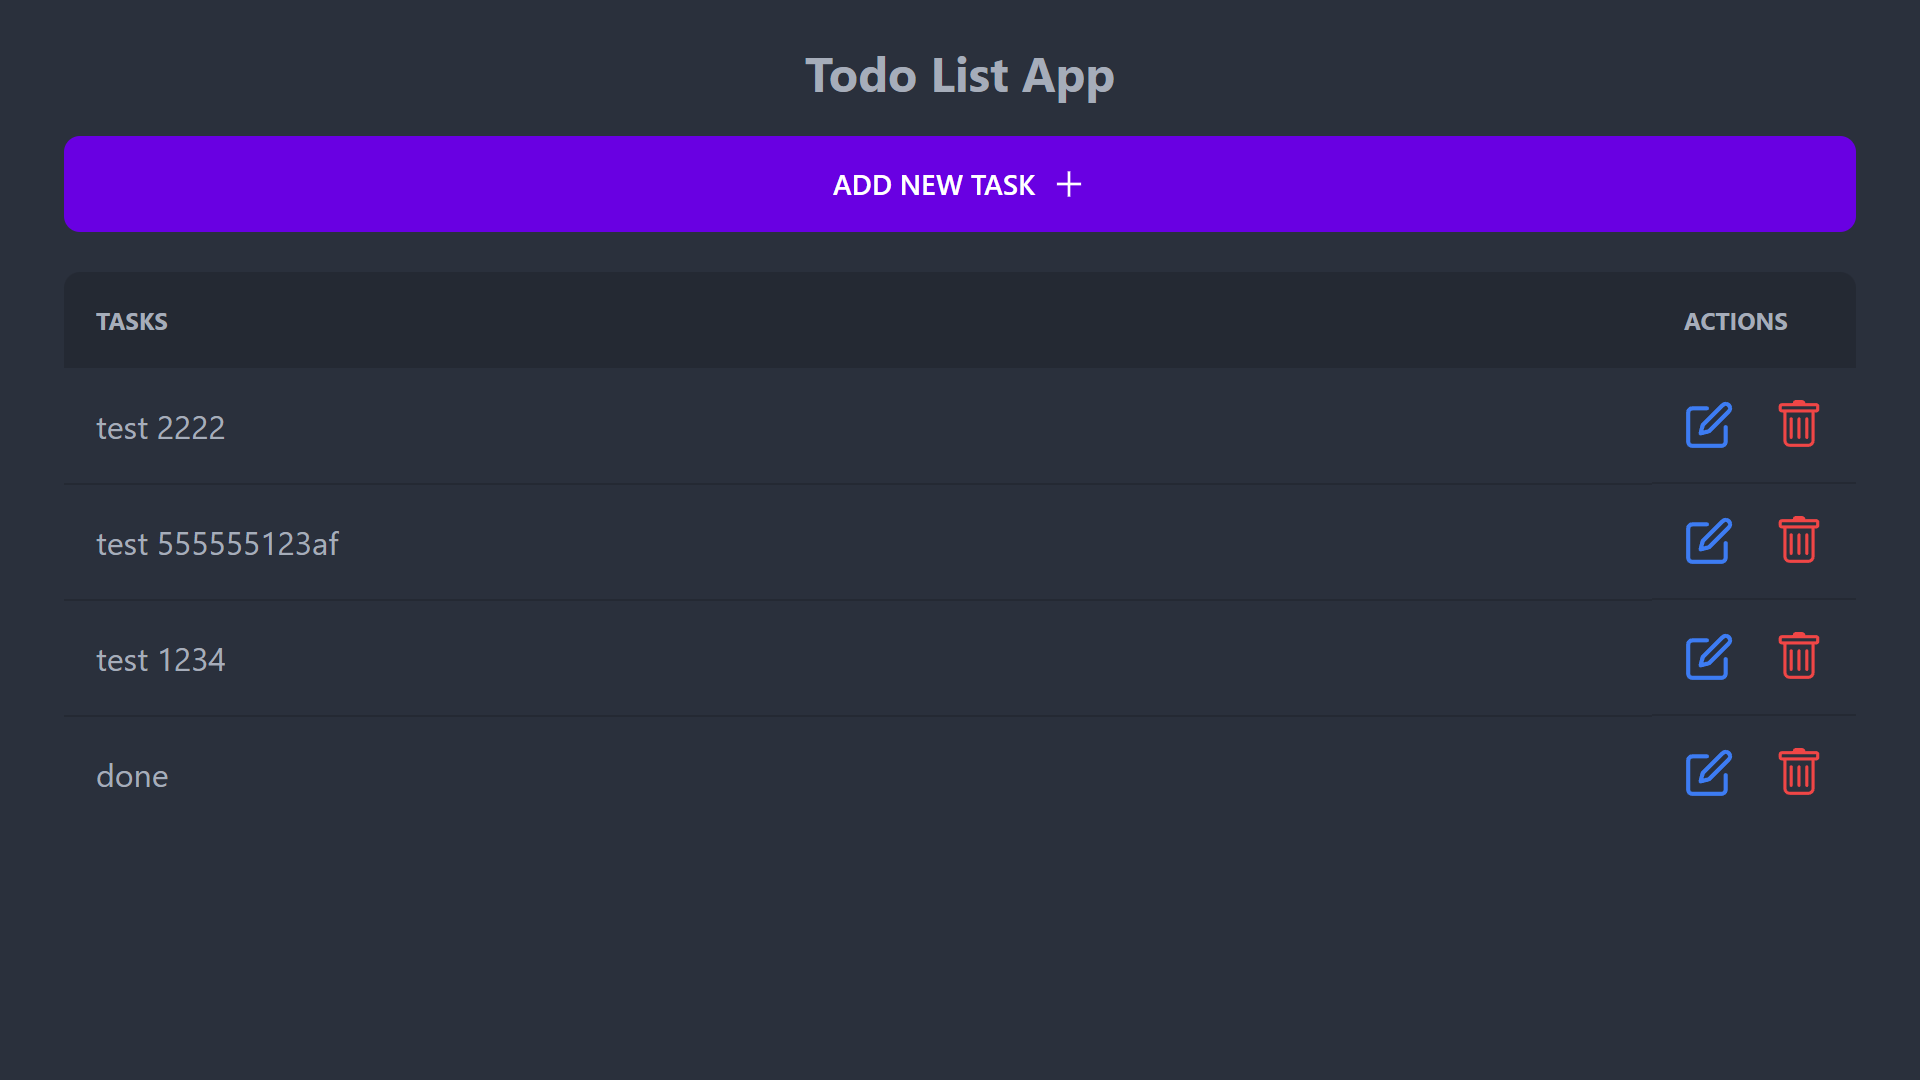Image resolution: width=1920 pixels, height=1080 pixels.
Task: Click the TASKS column header
Action: 132,322
